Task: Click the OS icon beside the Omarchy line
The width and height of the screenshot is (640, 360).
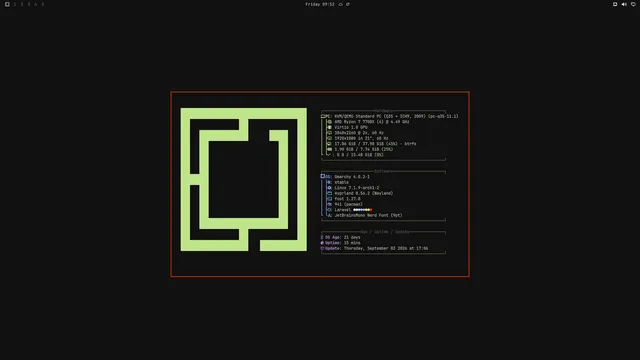Action: [x=323, y=176]
